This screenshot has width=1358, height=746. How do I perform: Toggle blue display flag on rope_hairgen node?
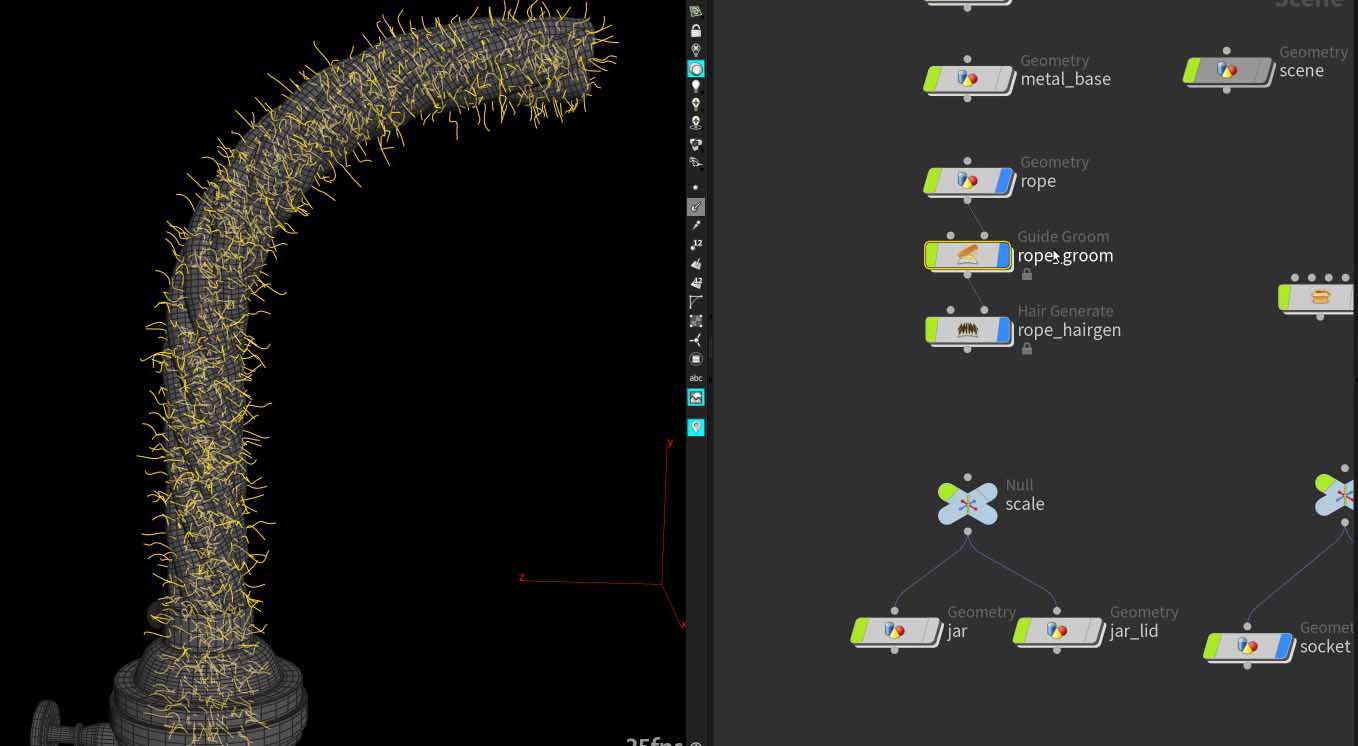(1004, 330)
